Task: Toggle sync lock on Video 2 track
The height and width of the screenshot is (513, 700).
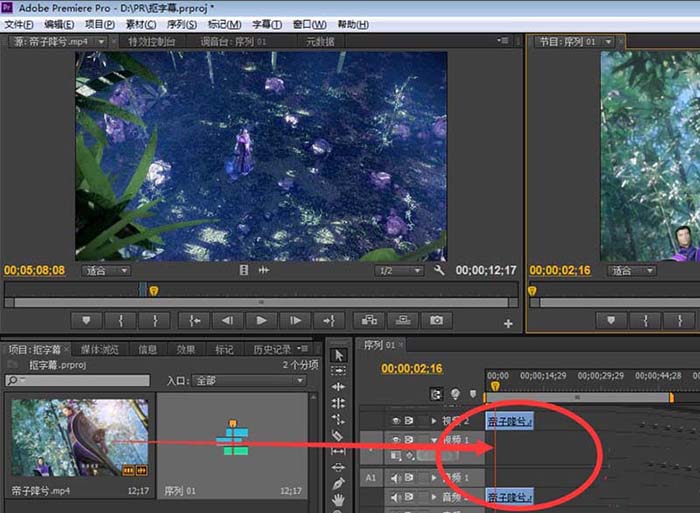Action: point(408,421)
